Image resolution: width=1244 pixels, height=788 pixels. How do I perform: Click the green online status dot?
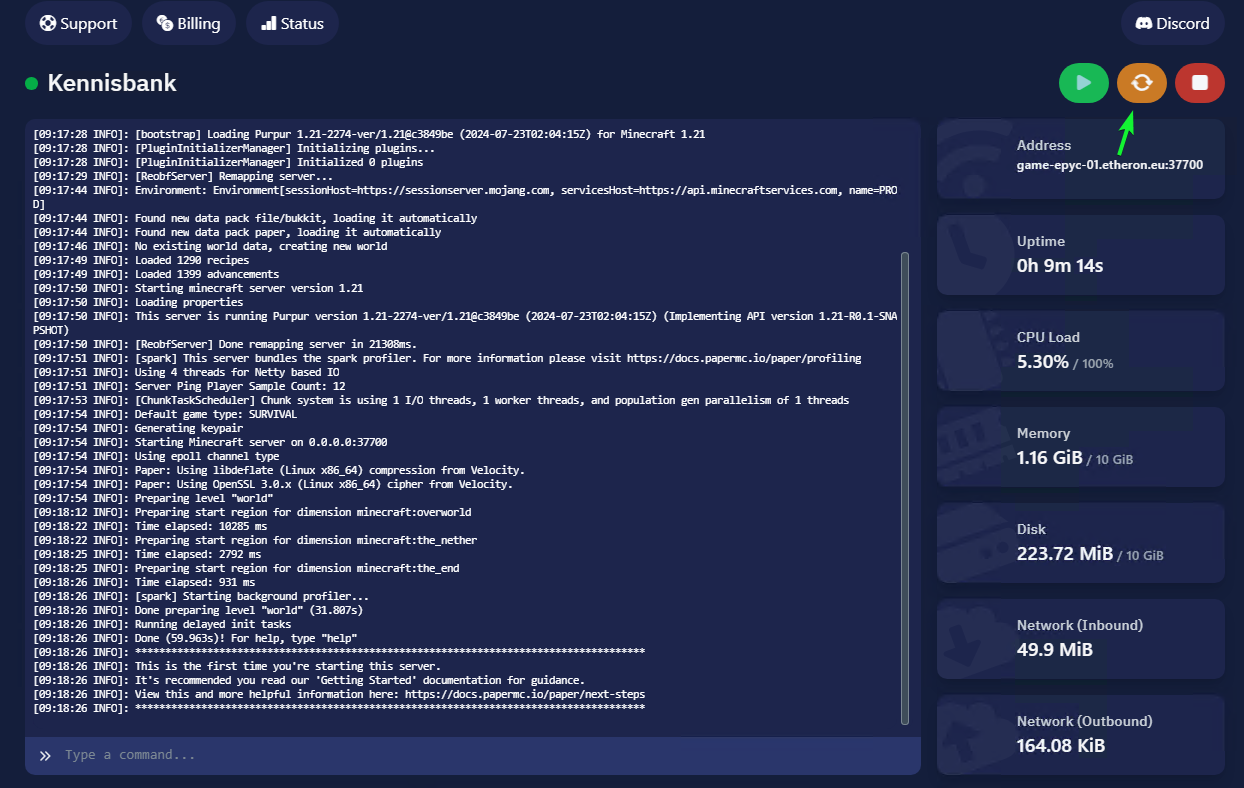click(32, 84)
